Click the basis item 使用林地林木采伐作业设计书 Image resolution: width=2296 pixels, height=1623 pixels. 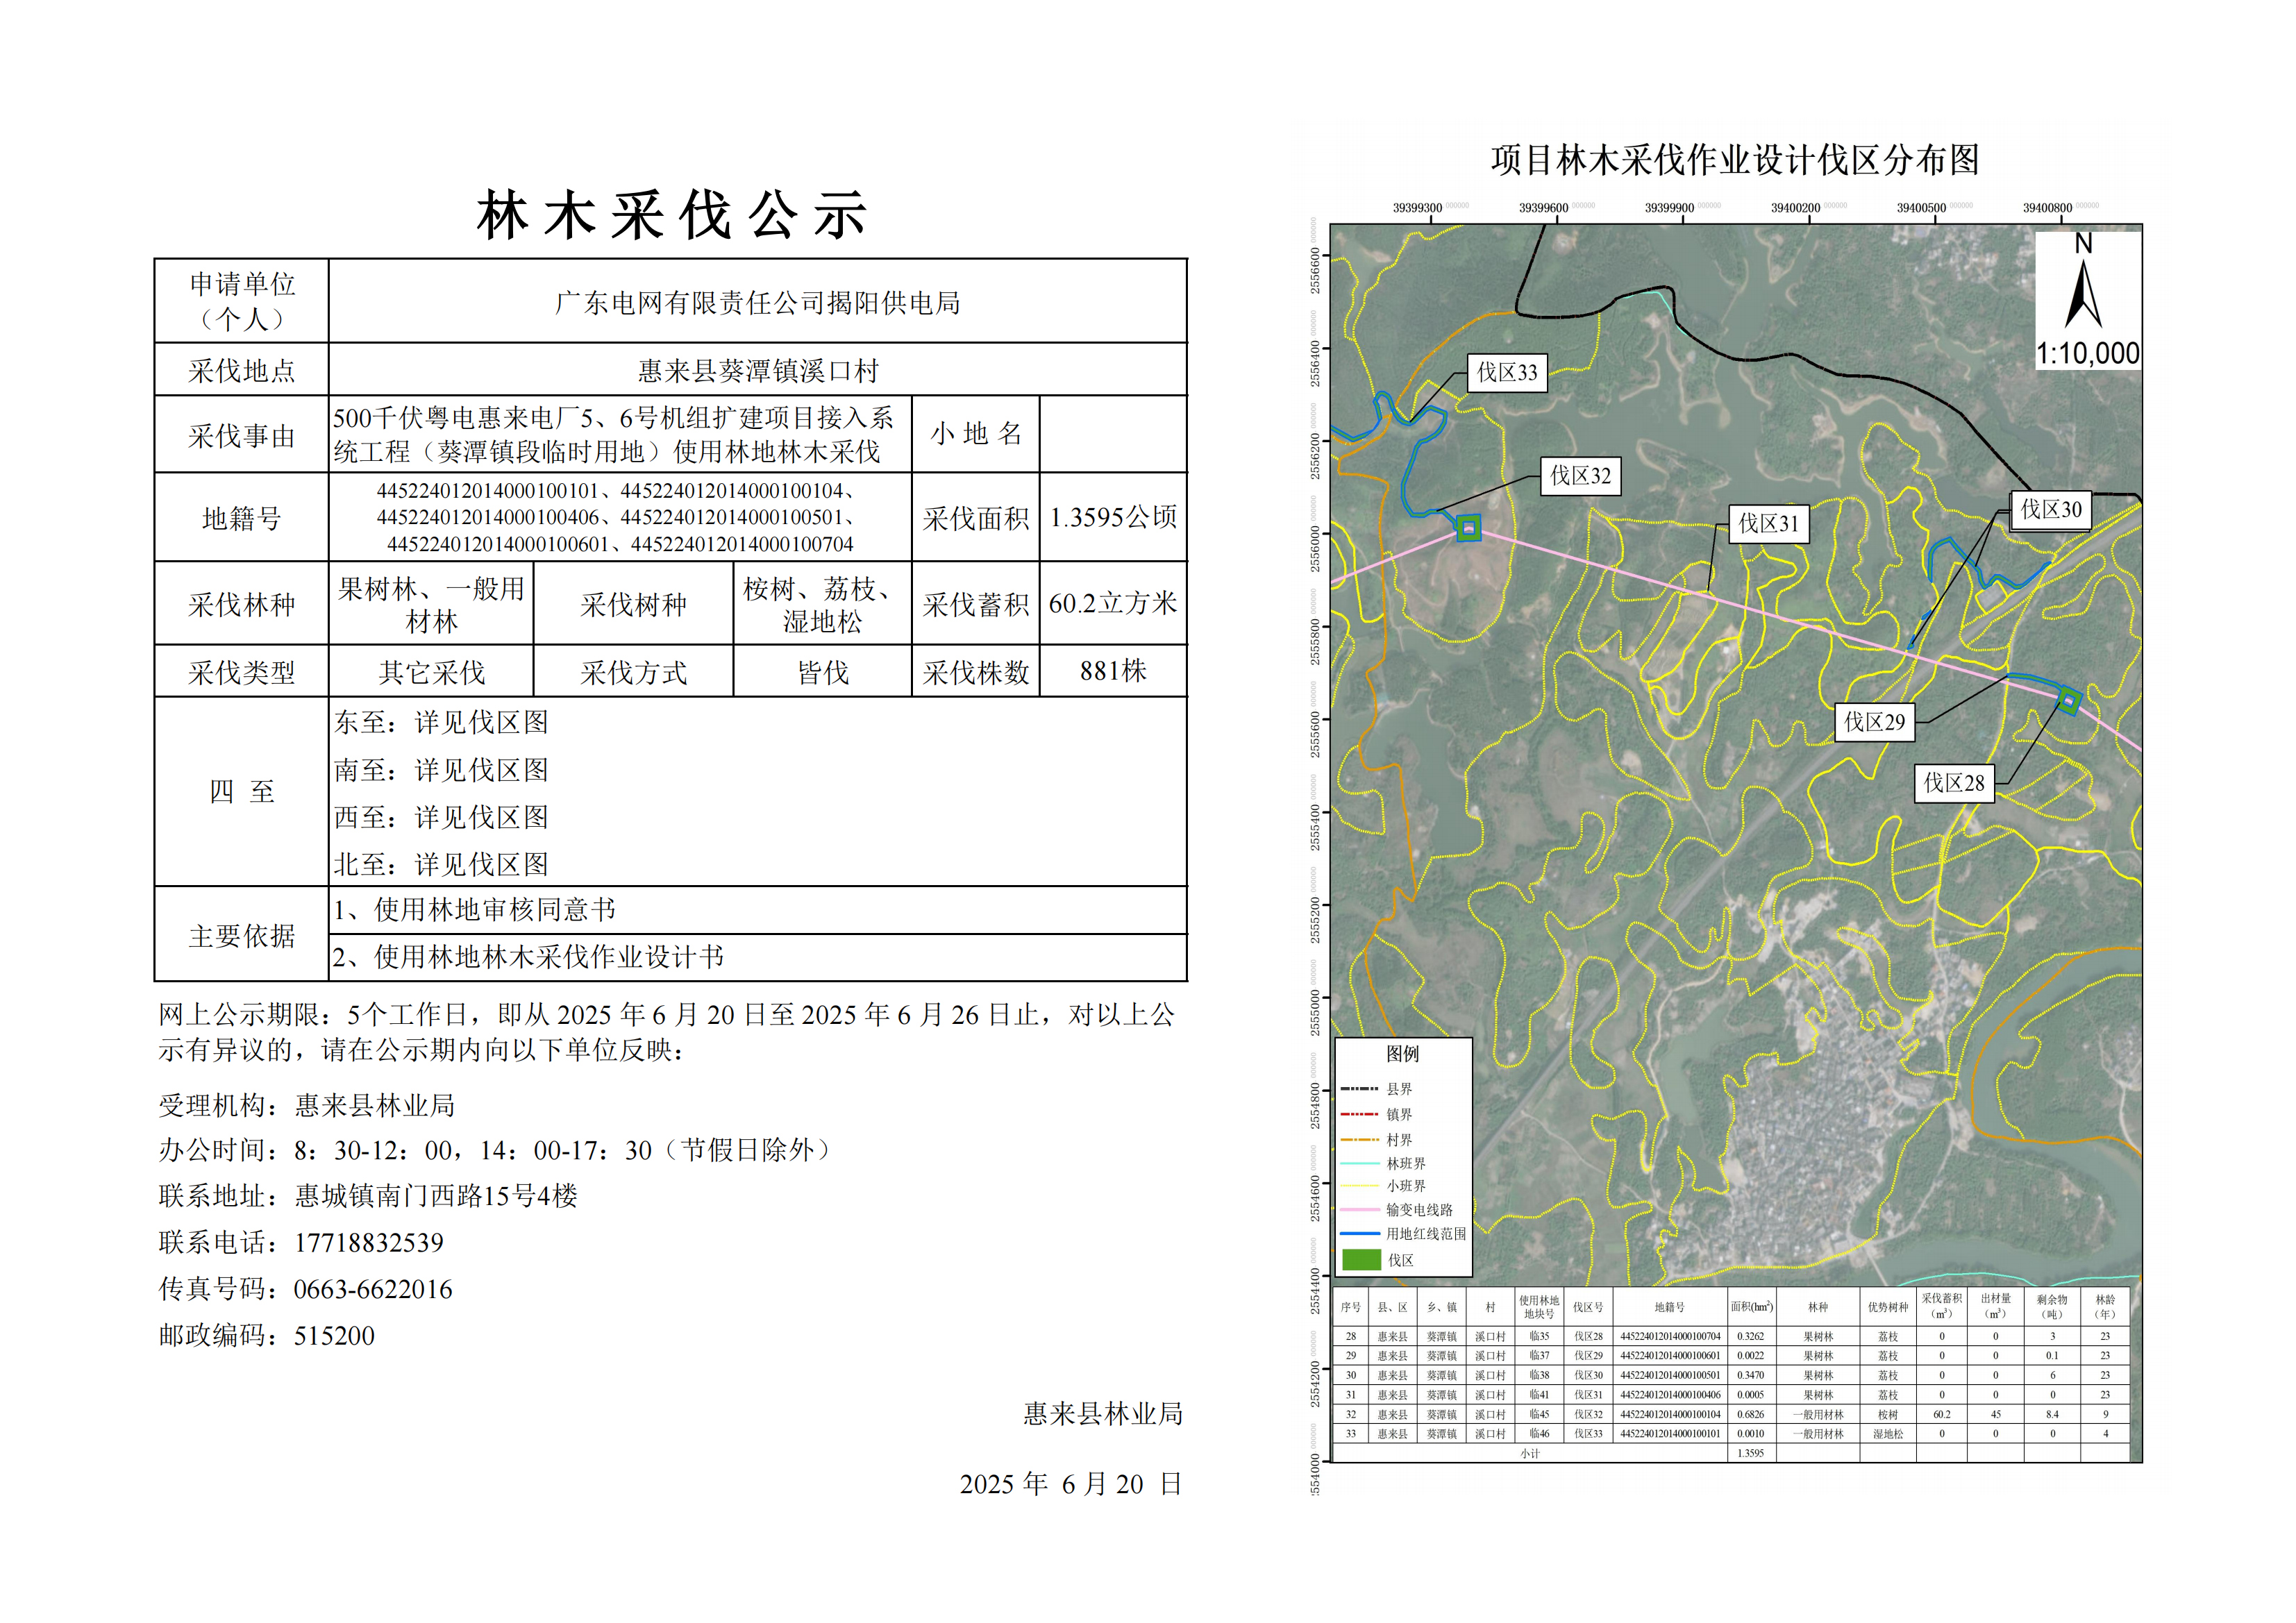pyautogui.click(x=549, y=957)
